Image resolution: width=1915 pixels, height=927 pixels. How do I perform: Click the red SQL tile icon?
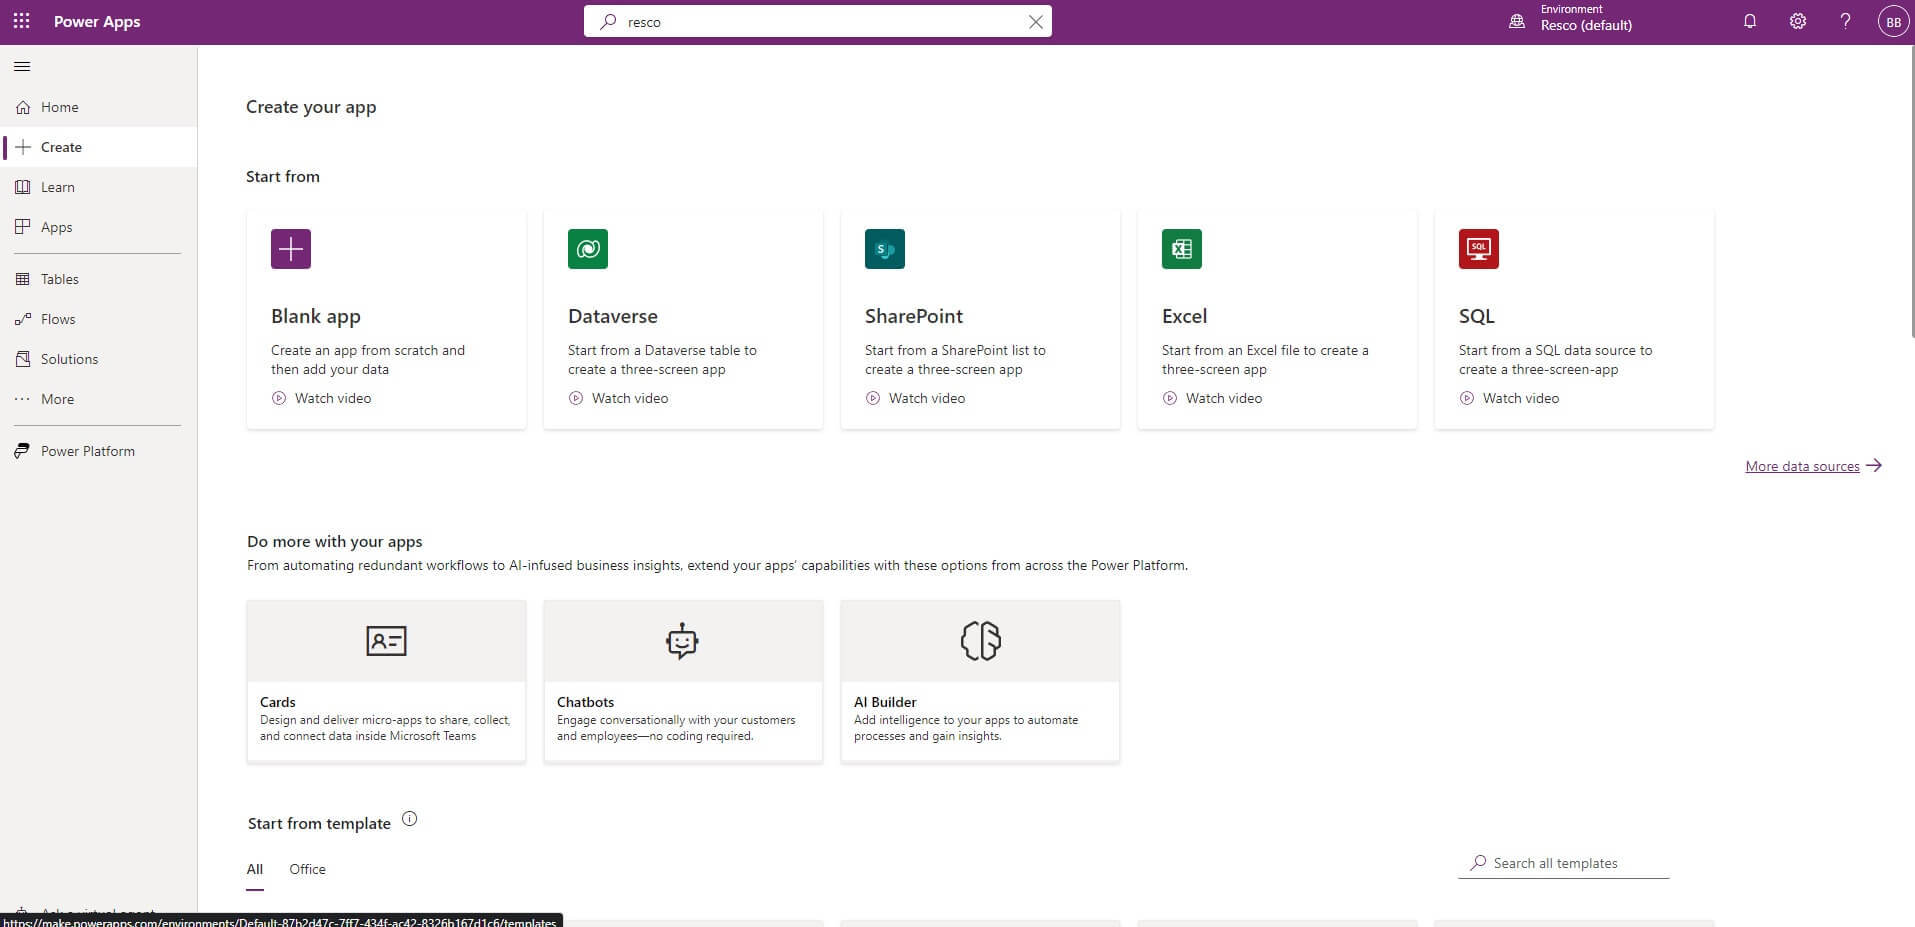(x=1479, y=249)
